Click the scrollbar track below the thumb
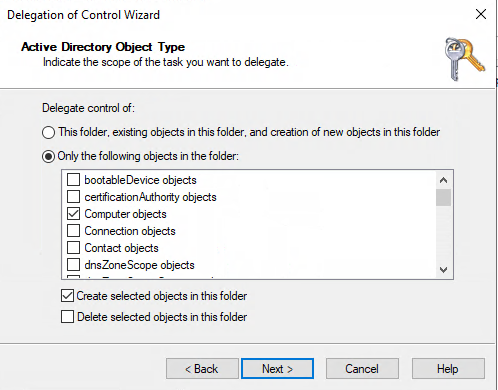Viewport: 498px width, 390px height. [x=443, y=234]
